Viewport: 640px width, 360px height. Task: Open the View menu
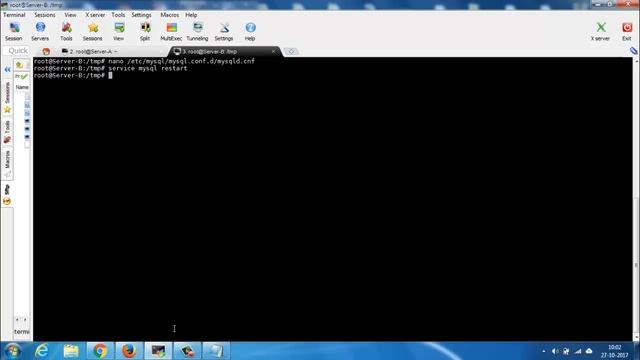[70, 15]
